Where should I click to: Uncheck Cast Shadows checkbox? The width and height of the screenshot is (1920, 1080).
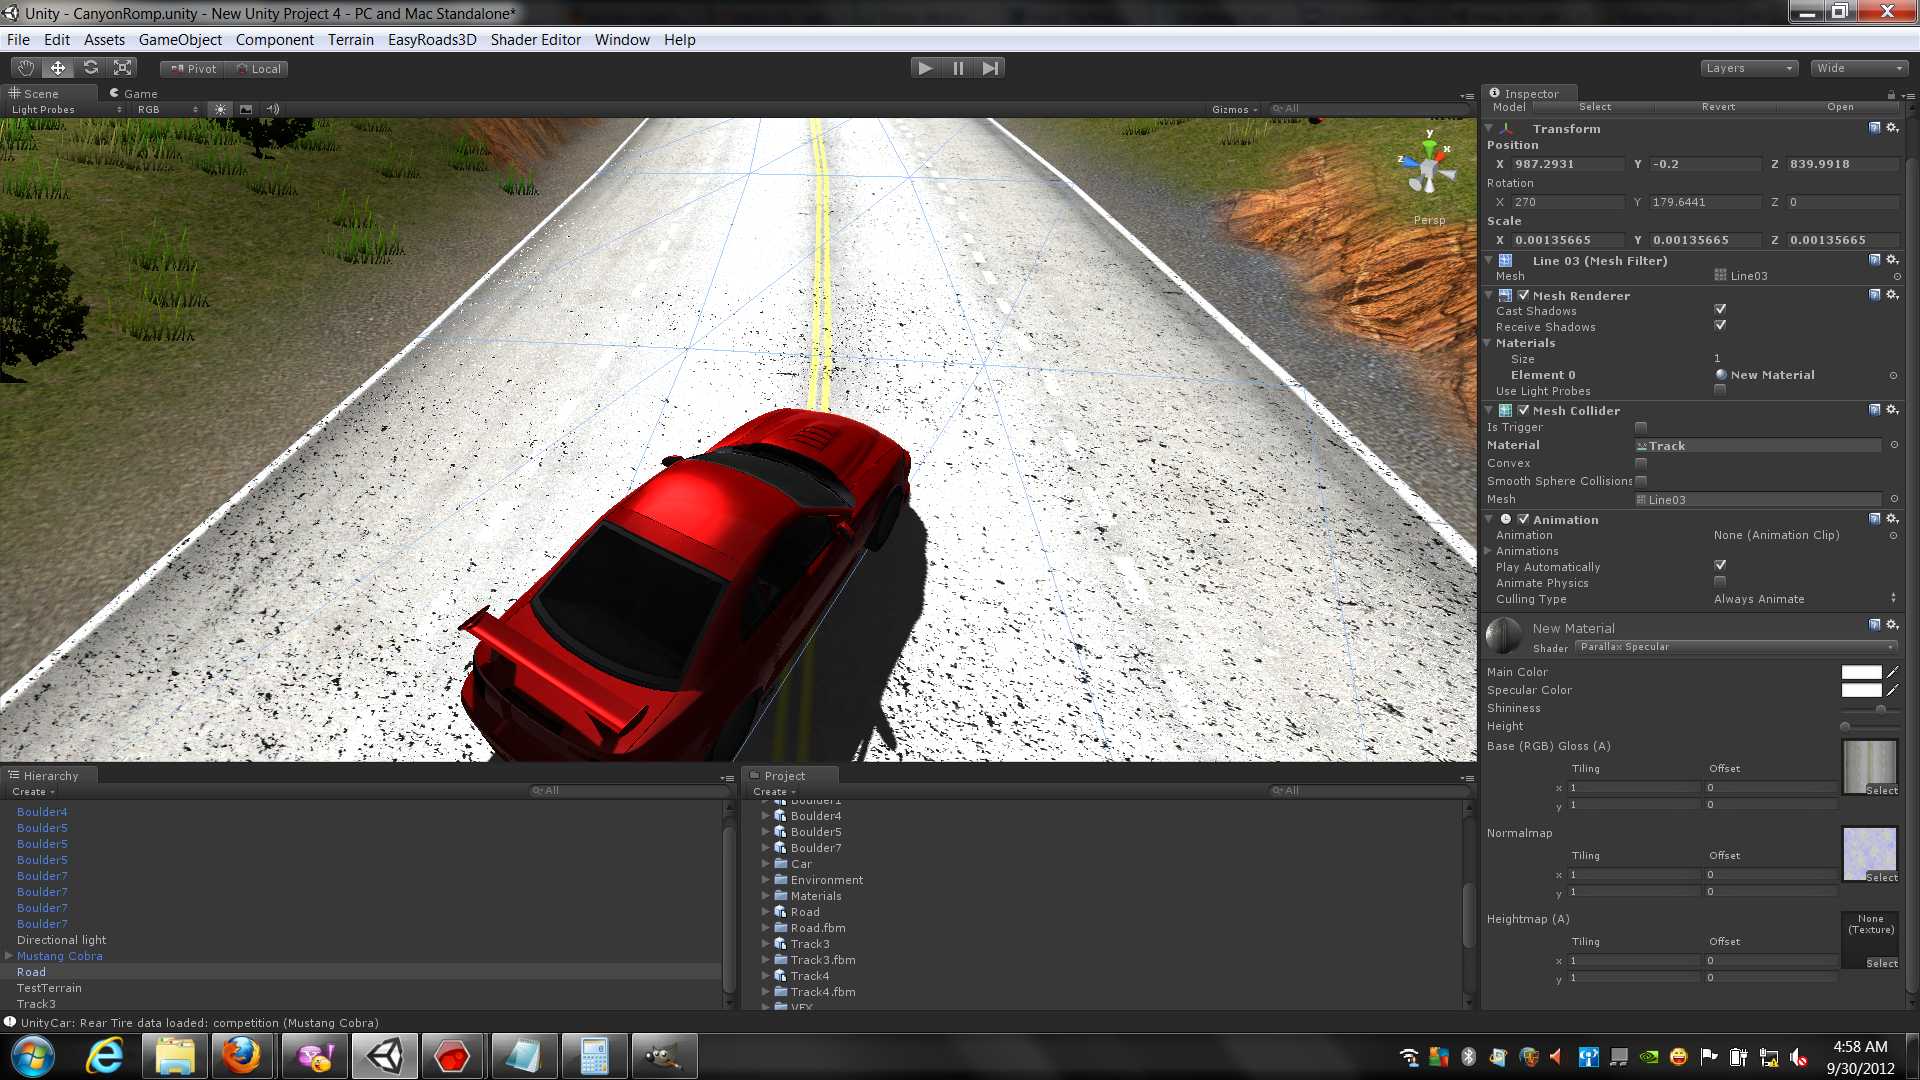click(1720, 310)
